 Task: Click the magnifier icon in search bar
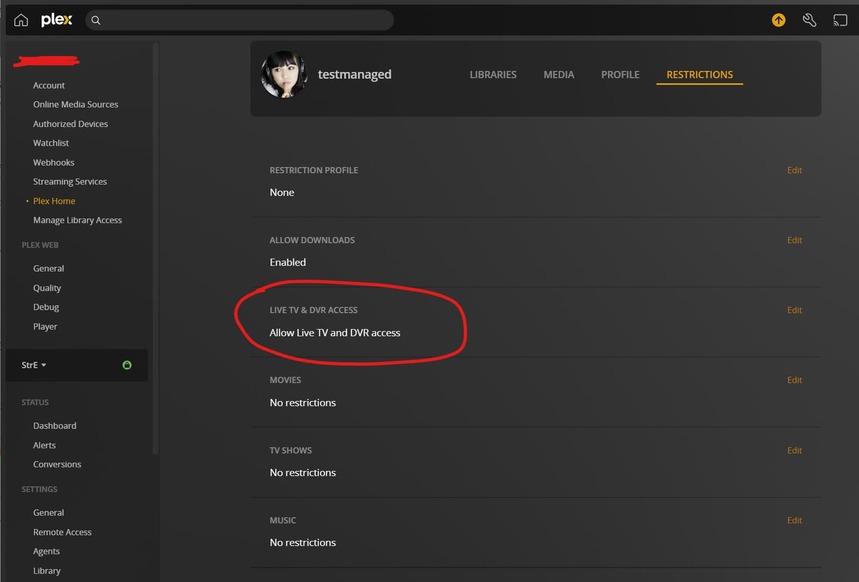pos(96,20)
